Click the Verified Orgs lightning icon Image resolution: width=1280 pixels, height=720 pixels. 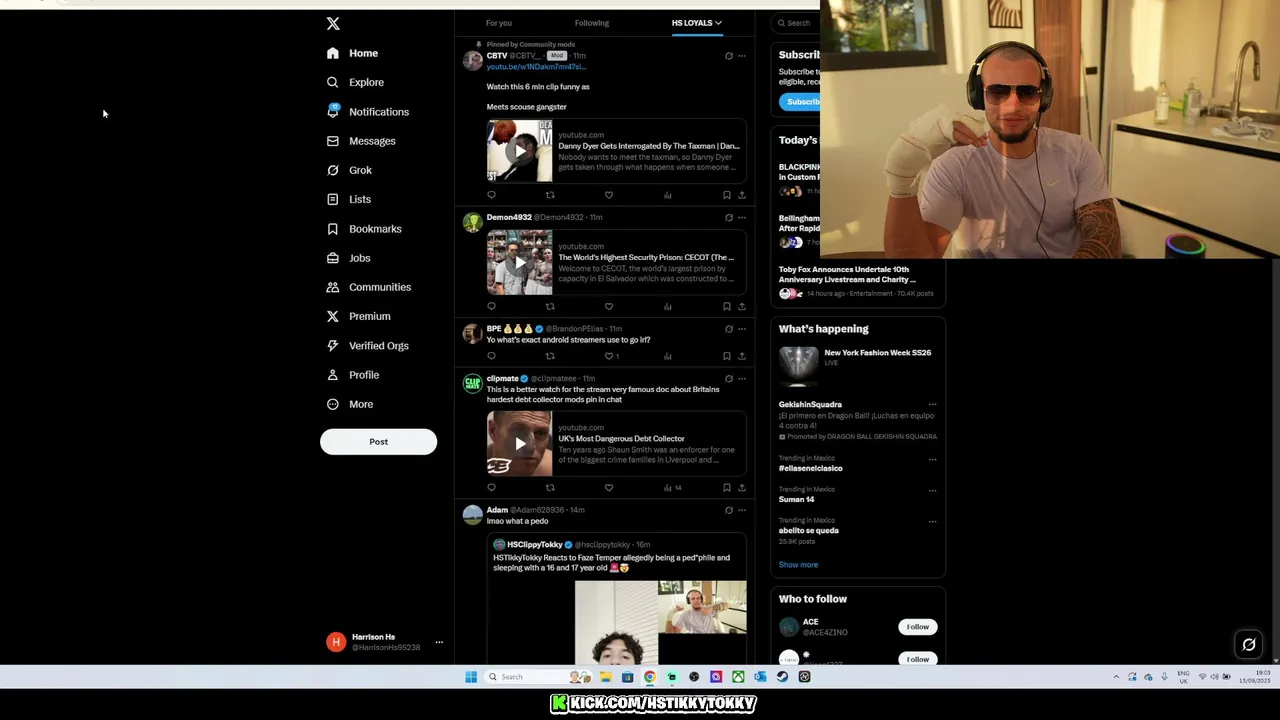click(x=333, y=345)
